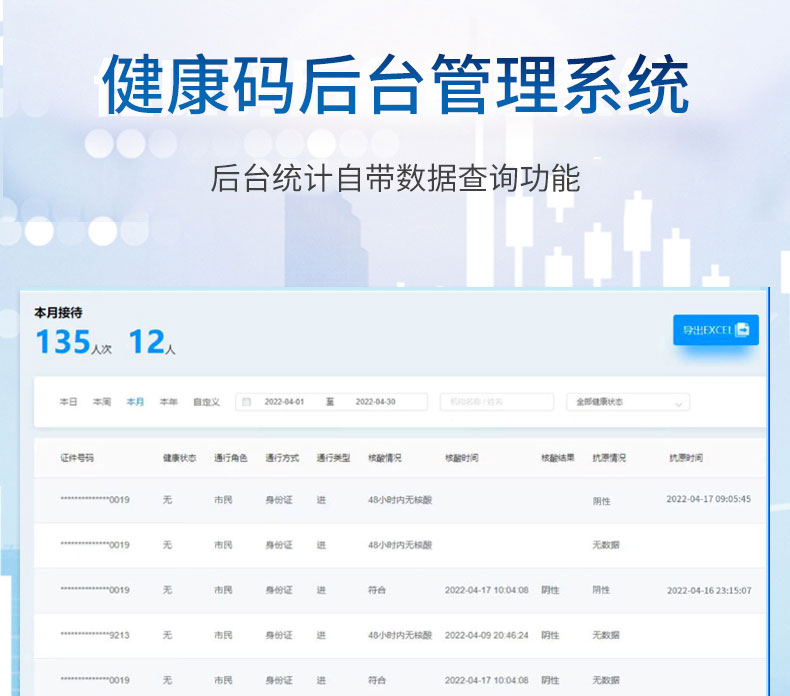Click antigen time 2022-04-16 23:15:07 cell
Image resolution: width=790 pixels, height=696 pixels.
(x=708, y=590)
